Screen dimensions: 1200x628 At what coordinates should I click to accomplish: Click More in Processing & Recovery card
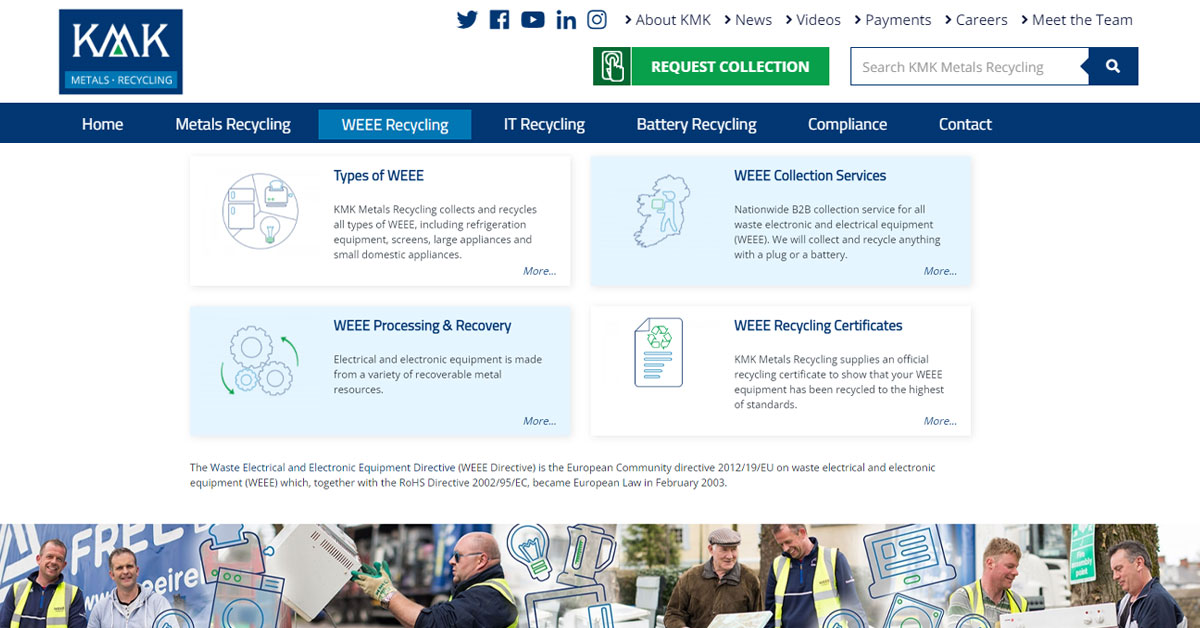(540, 421)
